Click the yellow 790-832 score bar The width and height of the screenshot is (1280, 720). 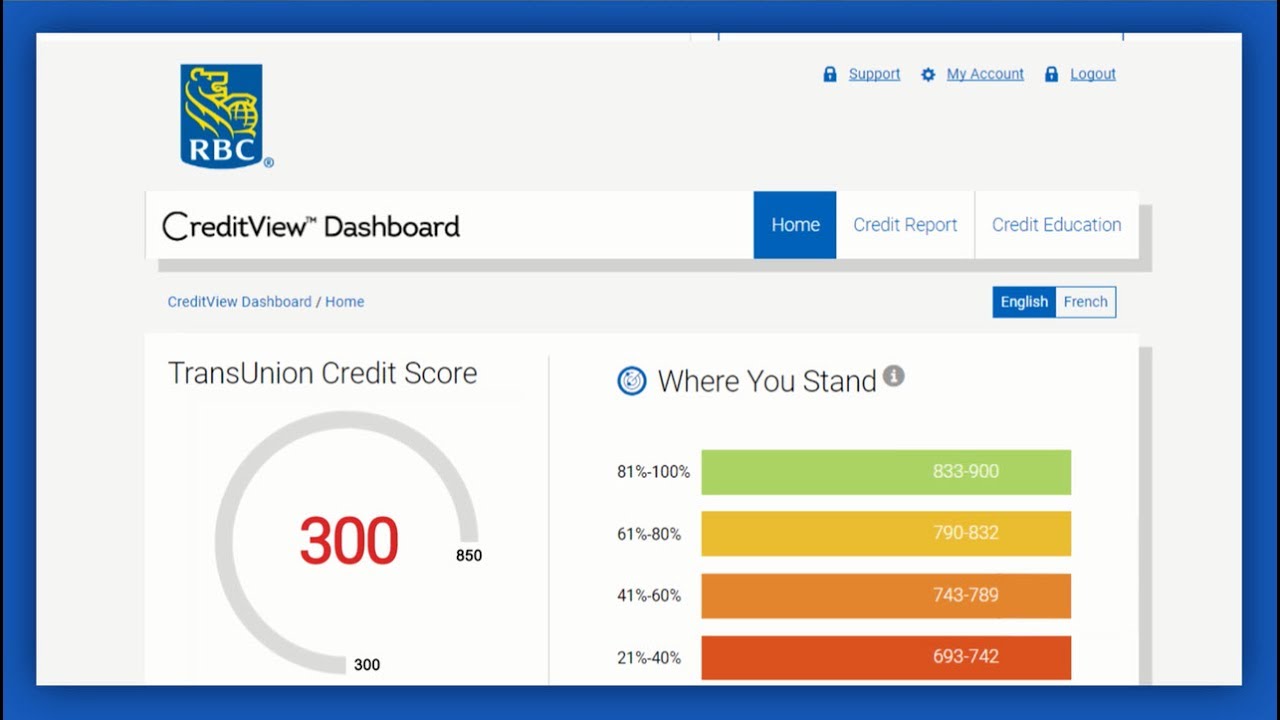click(886, 533)
